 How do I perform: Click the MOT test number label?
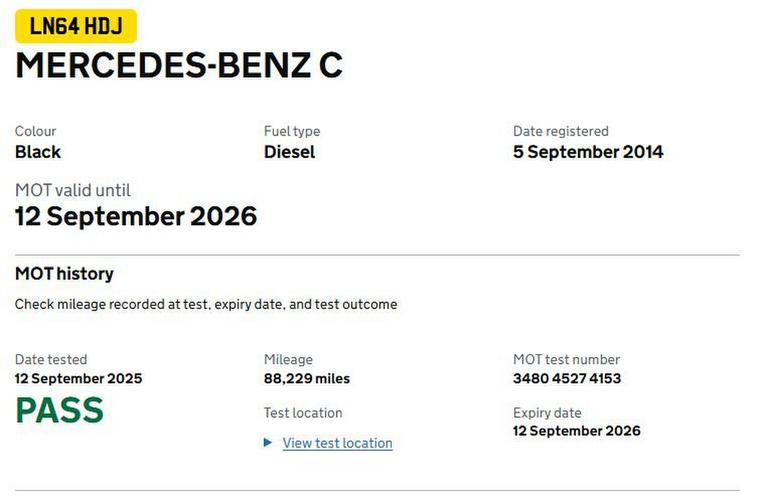(x=566, y=359)
